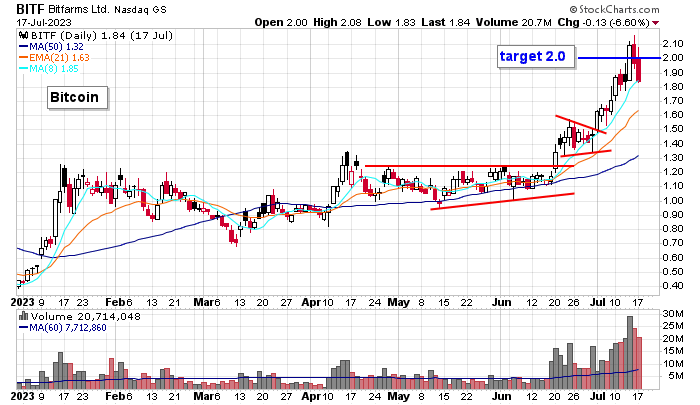The width and height of the screenshot is (700, 405).
Task: Click the 1.50 price axis label
Action: [673, 129]
